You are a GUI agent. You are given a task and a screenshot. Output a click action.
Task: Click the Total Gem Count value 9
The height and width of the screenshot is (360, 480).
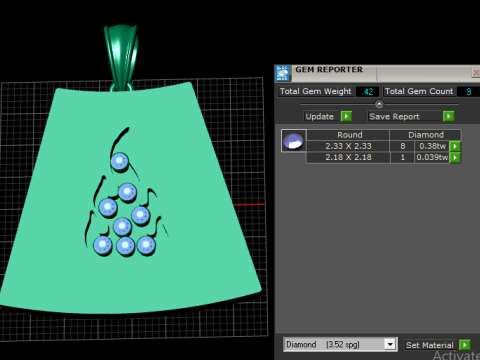point(468,92)
